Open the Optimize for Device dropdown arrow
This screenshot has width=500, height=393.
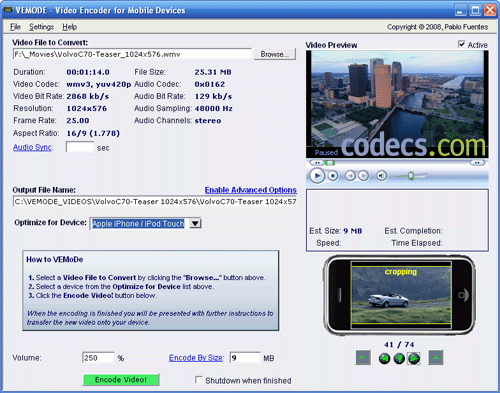tap(195, 223)
